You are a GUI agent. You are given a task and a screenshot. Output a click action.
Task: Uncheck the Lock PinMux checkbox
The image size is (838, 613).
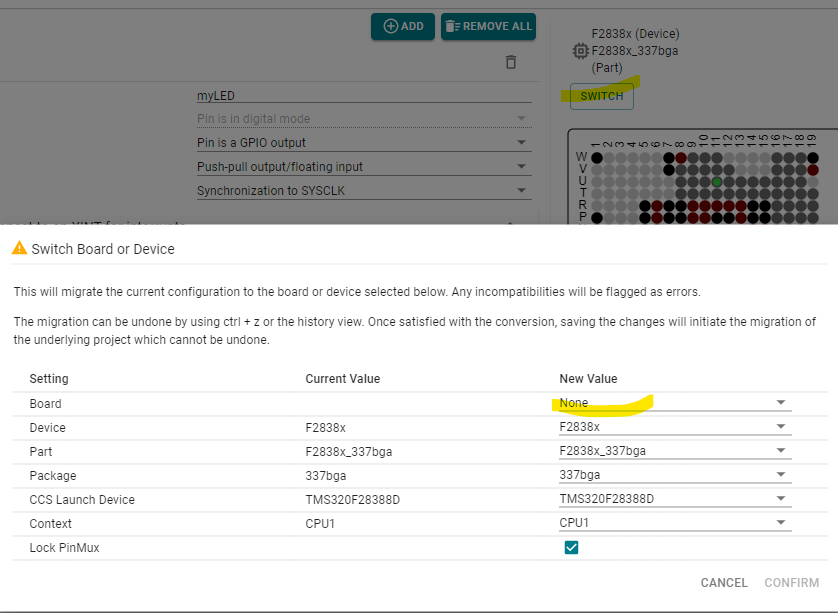pos(571,547)
